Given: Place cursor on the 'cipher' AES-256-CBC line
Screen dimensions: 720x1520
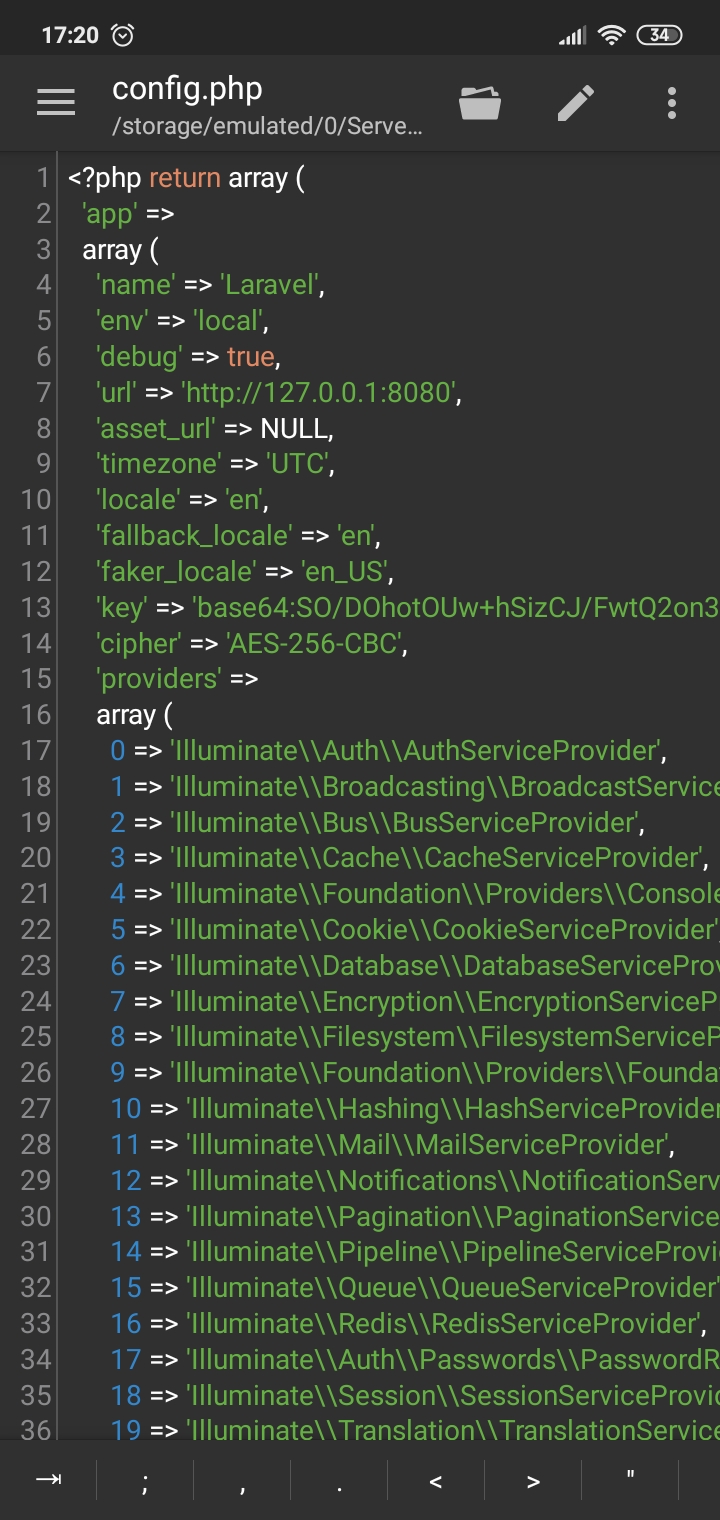Looking at the screenshot, I should coord(252,643).
